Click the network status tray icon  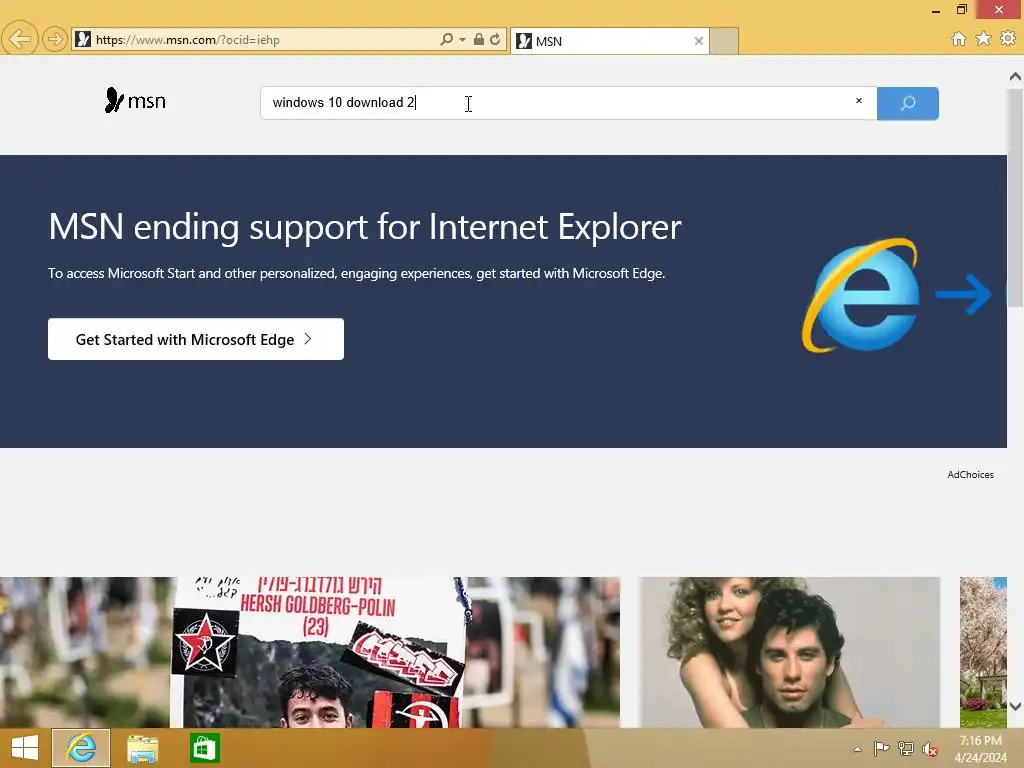pos(906,748)
